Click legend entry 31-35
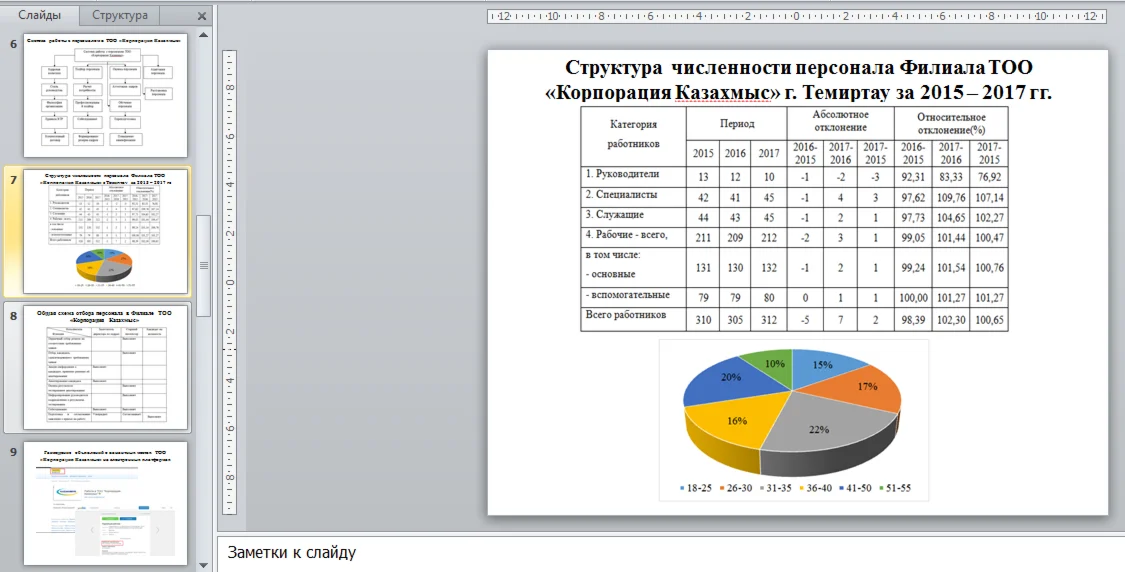The height and width of the screenshot is (572, 1125). pyautogui.click(x=775, y=488)
